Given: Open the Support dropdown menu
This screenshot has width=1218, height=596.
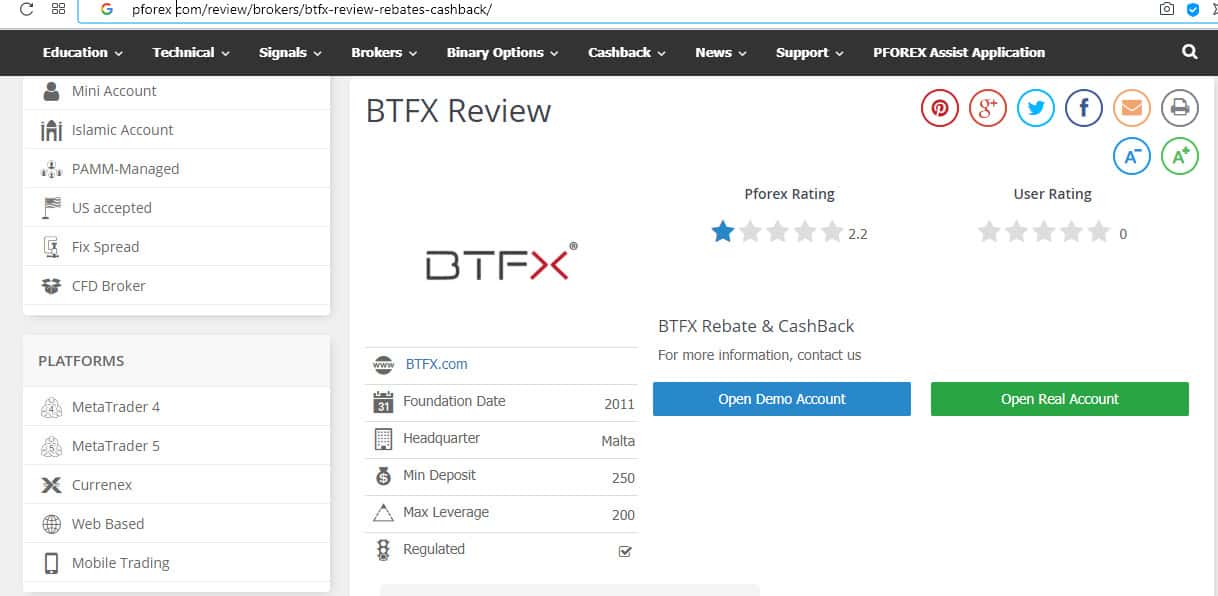Looking at the screenshot, I should tap(810, 52).
